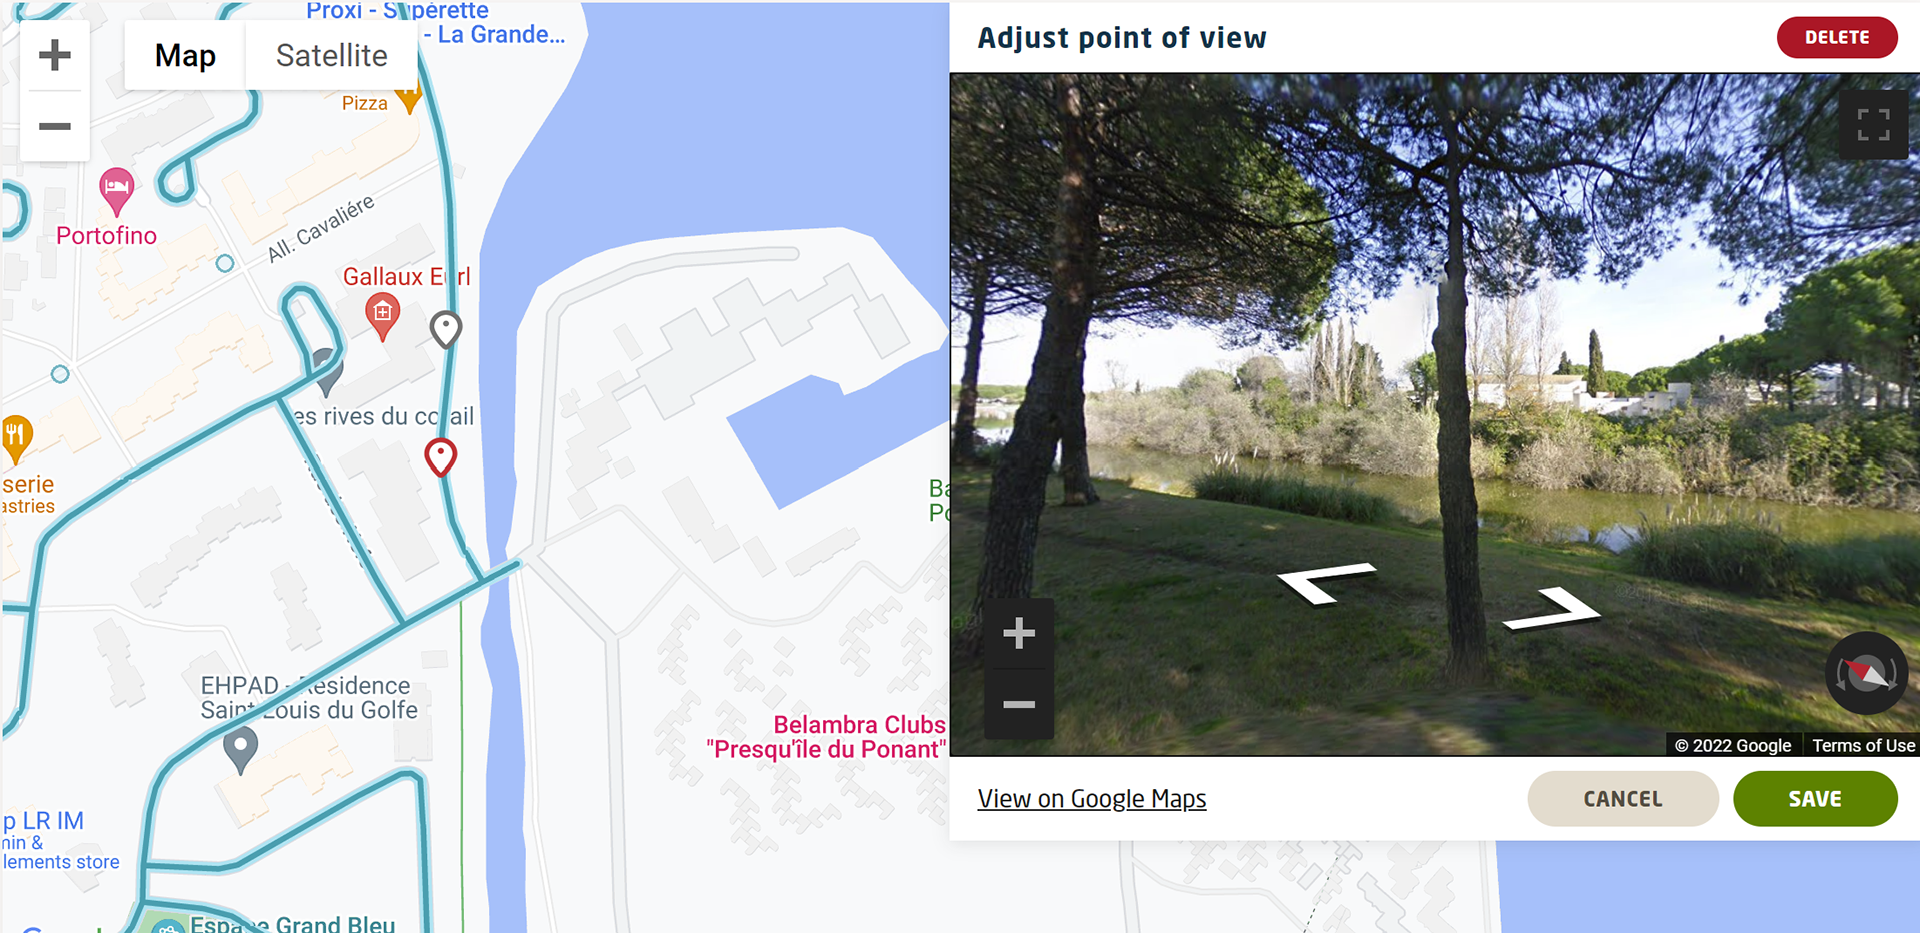Open the Portofino hotel marker
Screen dimensions: 1920x933
pos(117,191)
